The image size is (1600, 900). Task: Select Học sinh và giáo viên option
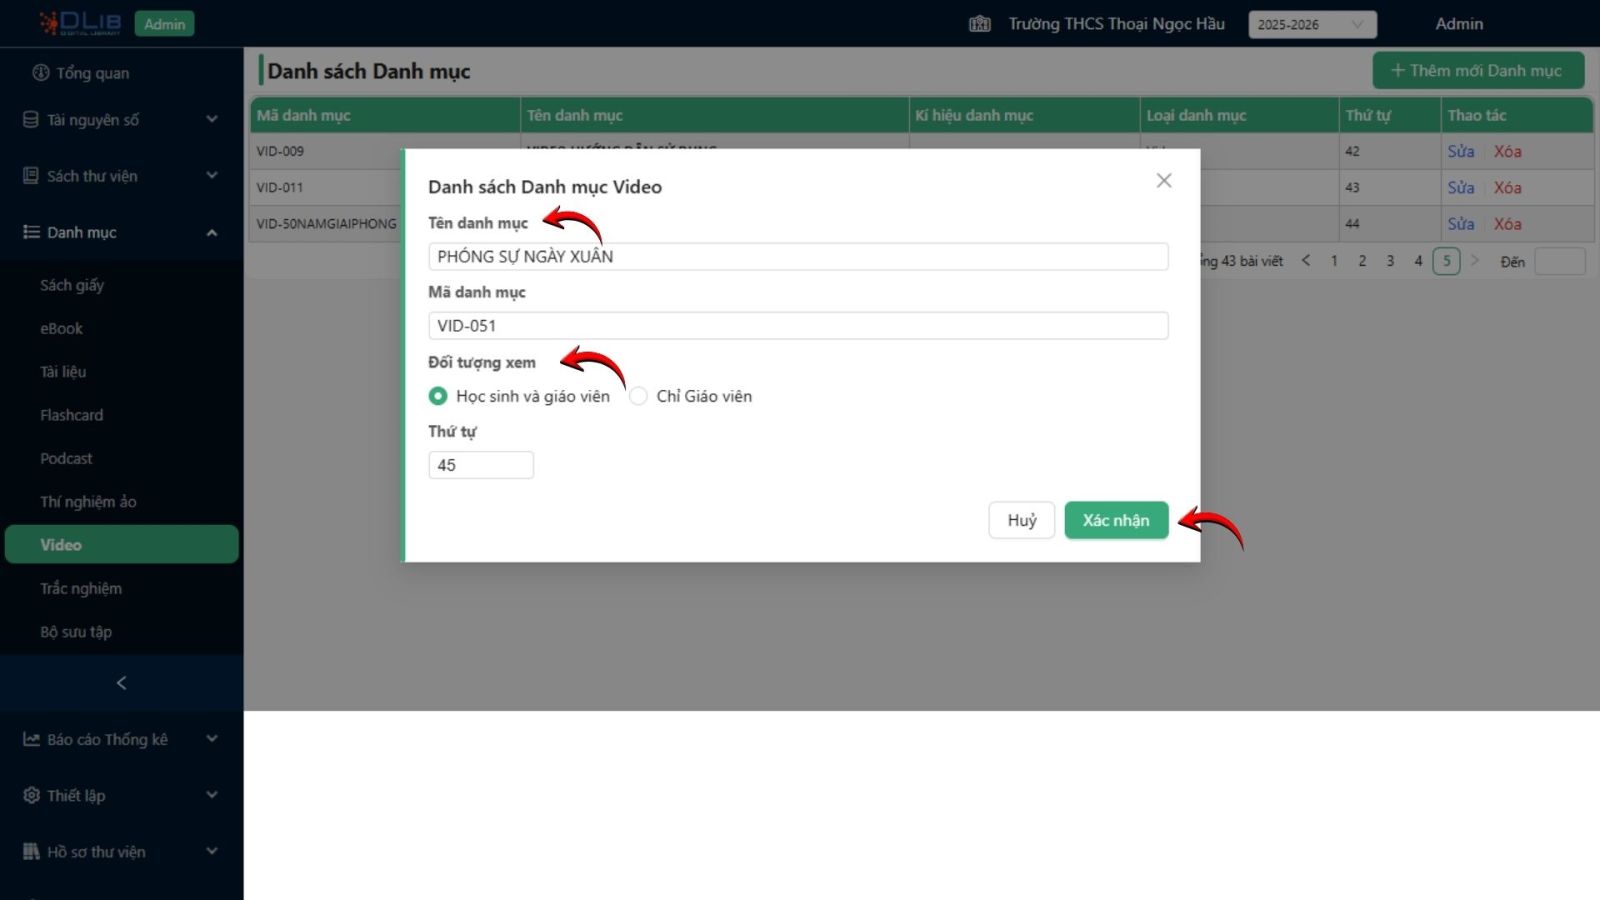pyautogui.click(x=438, y=396)
